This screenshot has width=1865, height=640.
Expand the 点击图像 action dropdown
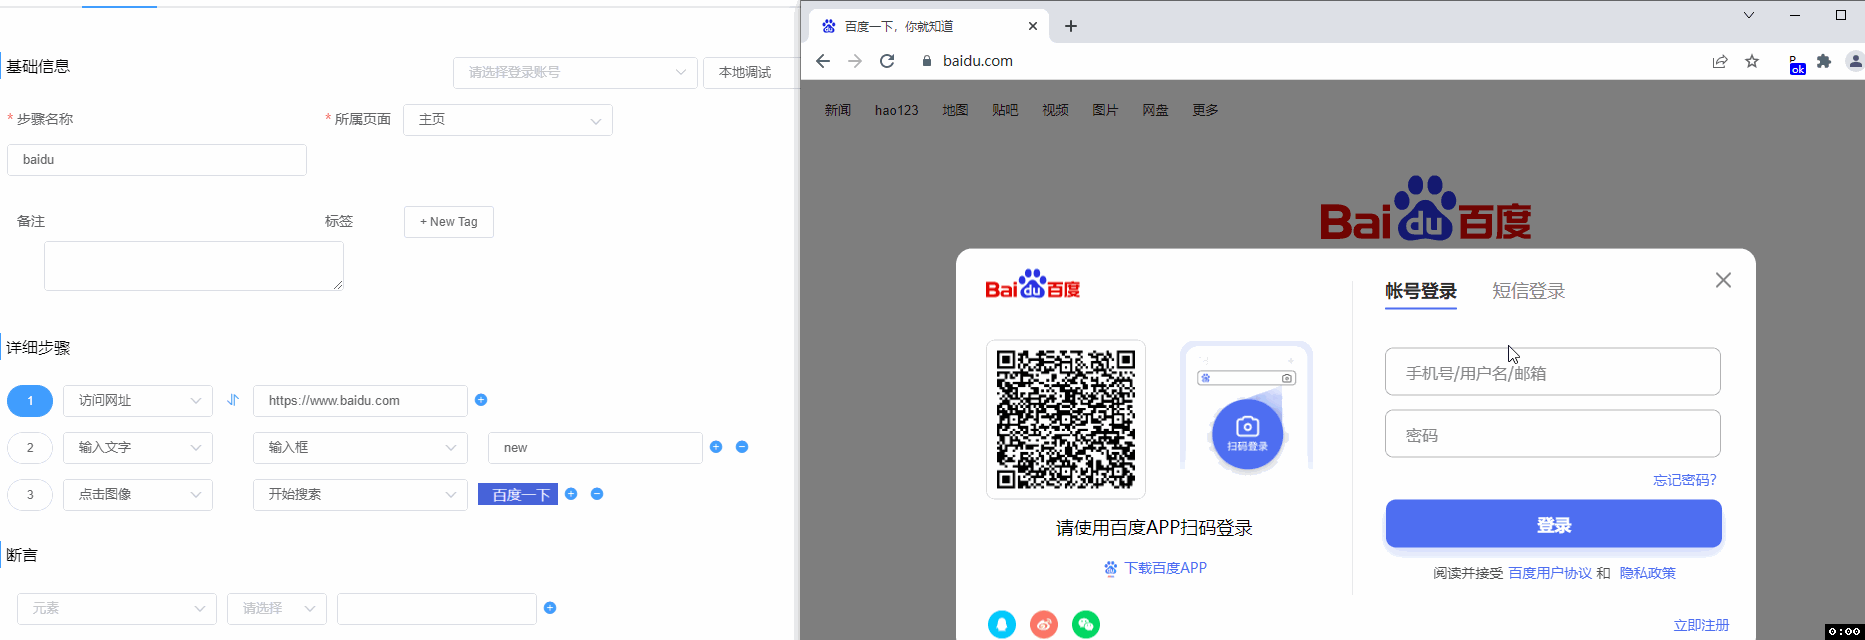point(138,495)
